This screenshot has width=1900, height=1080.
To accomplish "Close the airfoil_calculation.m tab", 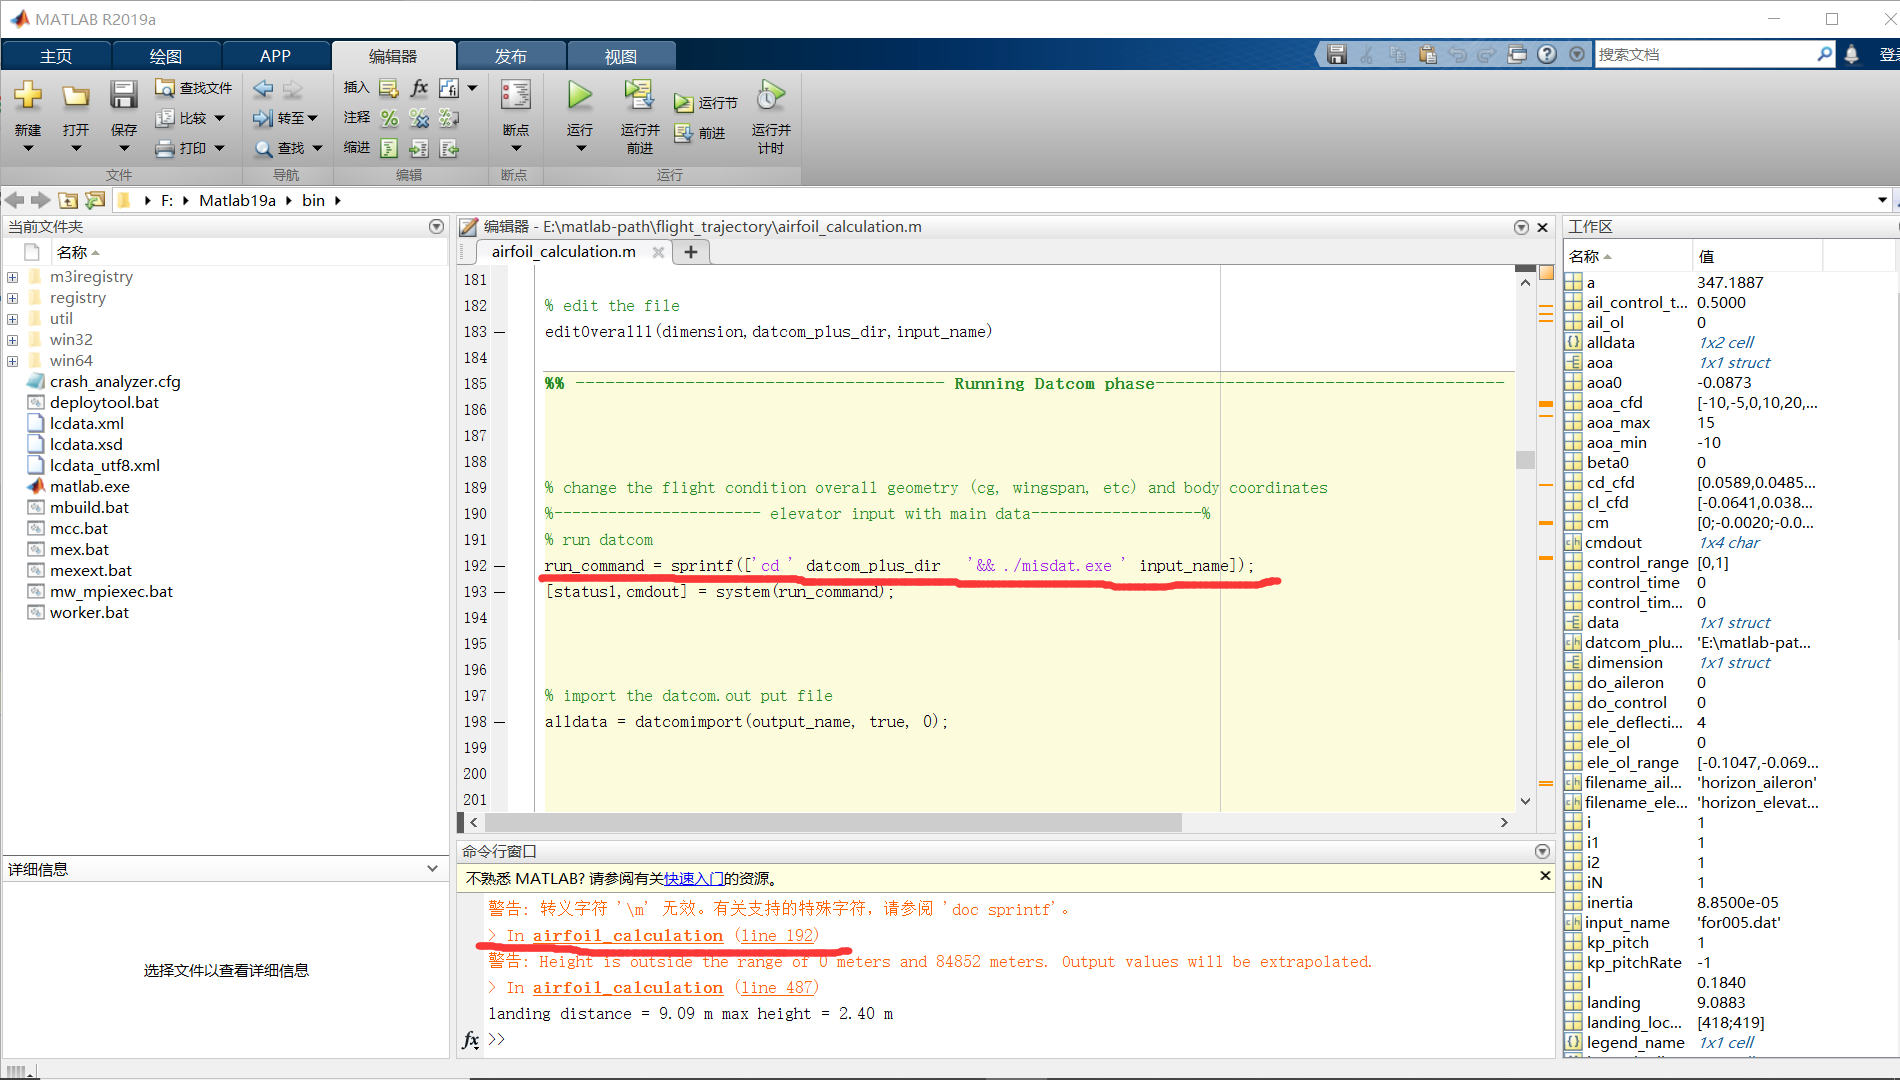I will 658,252.
